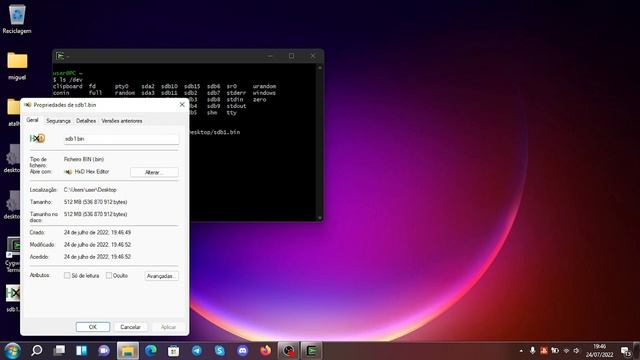
Task: Select the Cygwin Terminal desktop shortcut
Action: [13, 254]
